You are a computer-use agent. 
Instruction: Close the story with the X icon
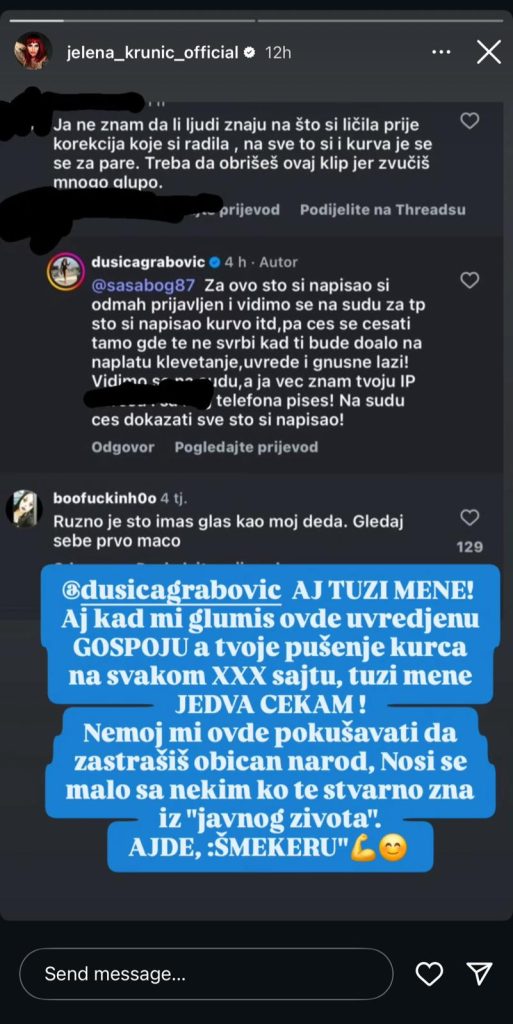(x=488, y=52)
